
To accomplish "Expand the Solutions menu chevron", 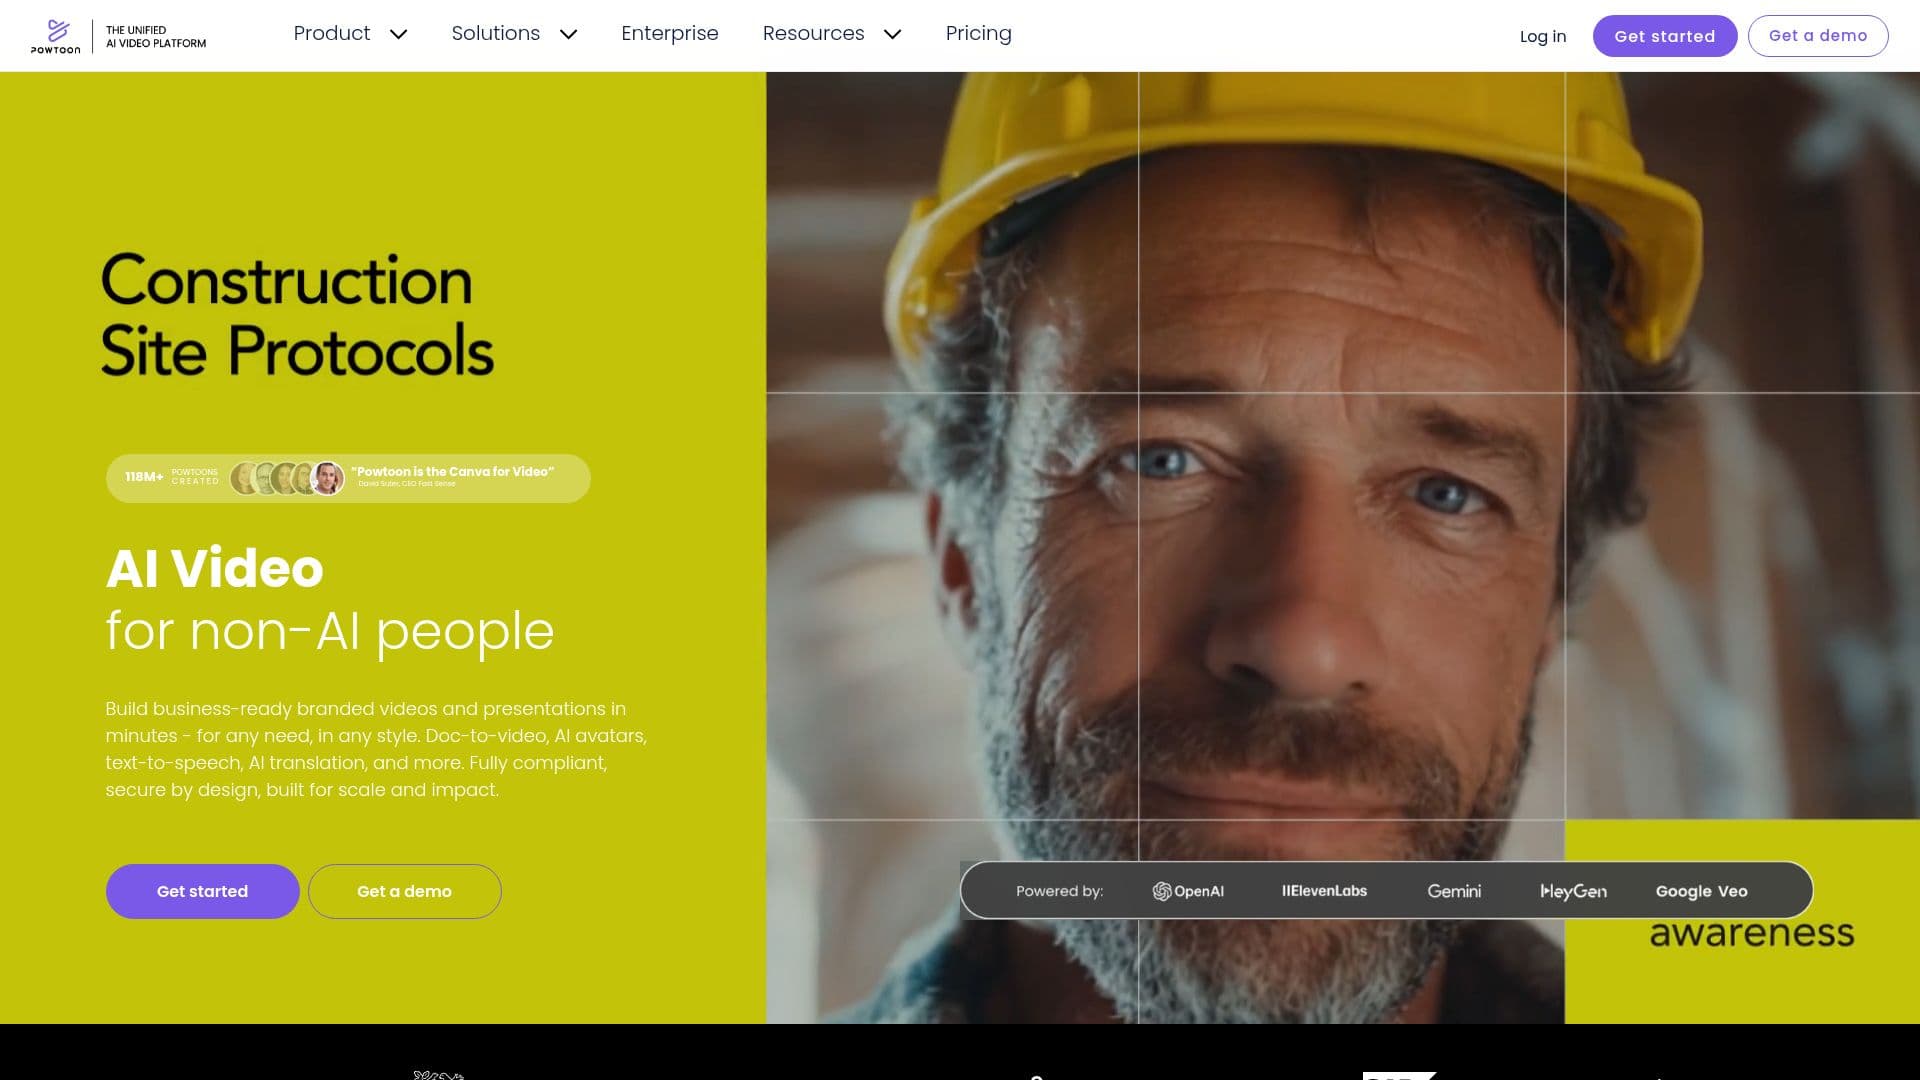I will tap(568, 34).
